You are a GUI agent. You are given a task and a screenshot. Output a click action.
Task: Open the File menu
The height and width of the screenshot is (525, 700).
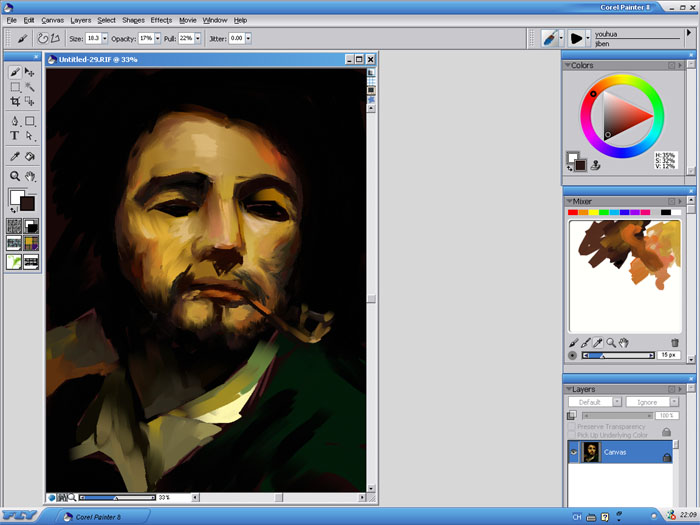(x=12, y=20)
